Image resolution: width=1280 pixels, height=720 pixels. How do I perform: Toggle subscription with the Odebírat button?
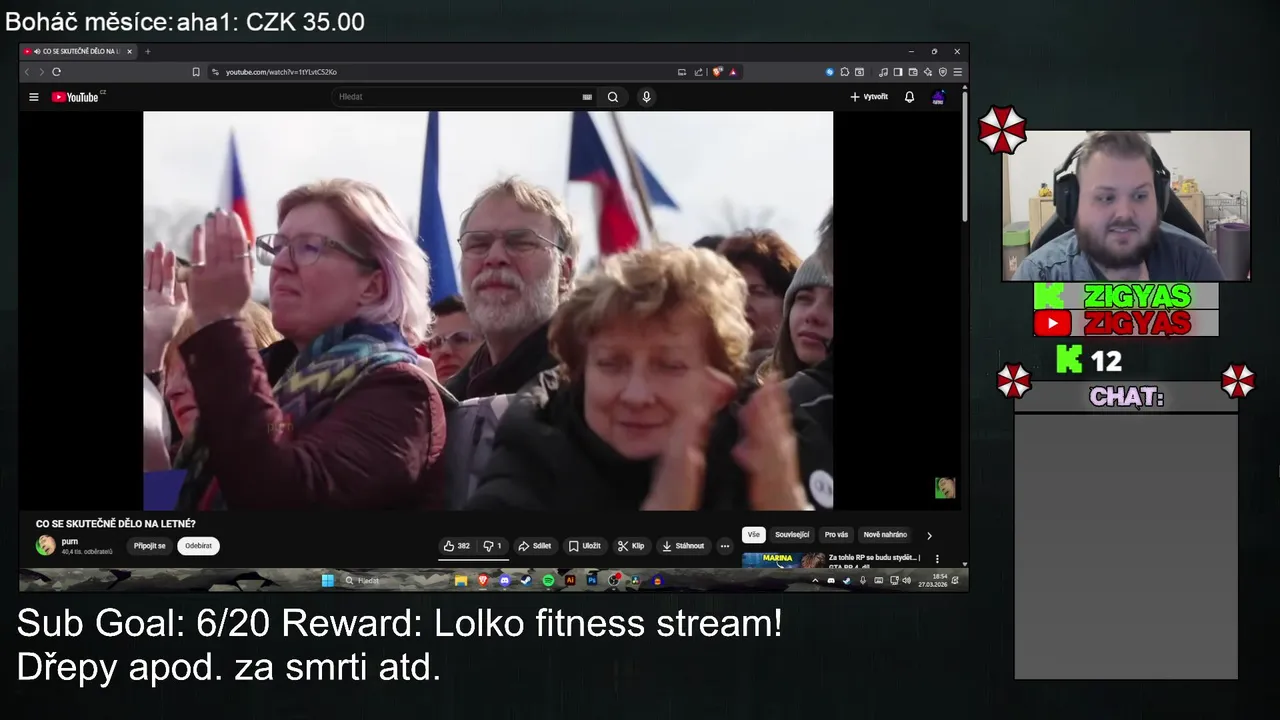[x=198, y=546]
